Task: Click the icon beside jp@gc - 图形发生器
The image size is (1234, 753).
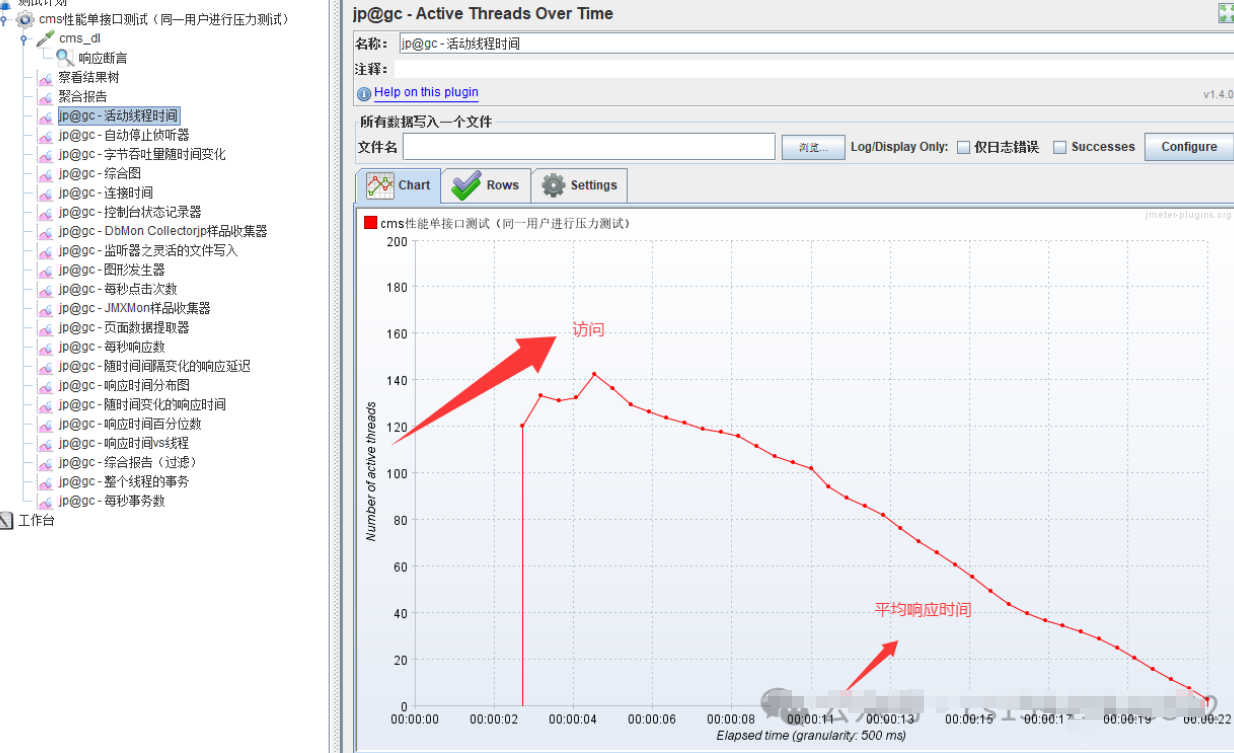Action: (x=45, y=270)
